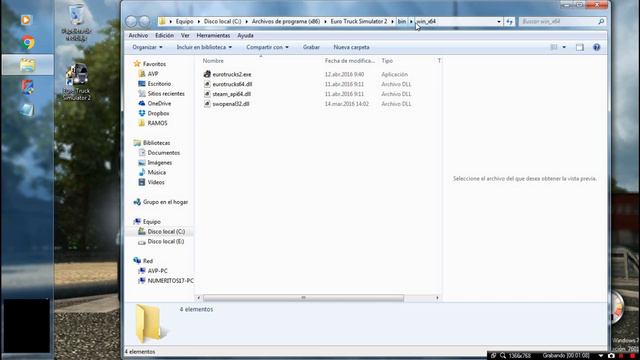This screenshot has height=360, width=640.
Task: Open Compartir con dropdown
Action: (x=267, y=47)
